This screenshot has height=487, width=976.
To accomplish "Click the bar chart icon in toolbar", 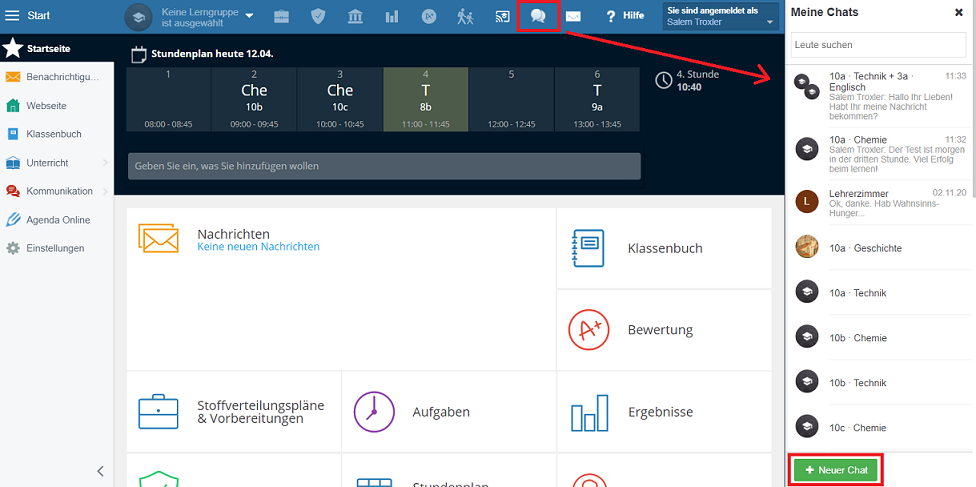I will click(392, 17).
